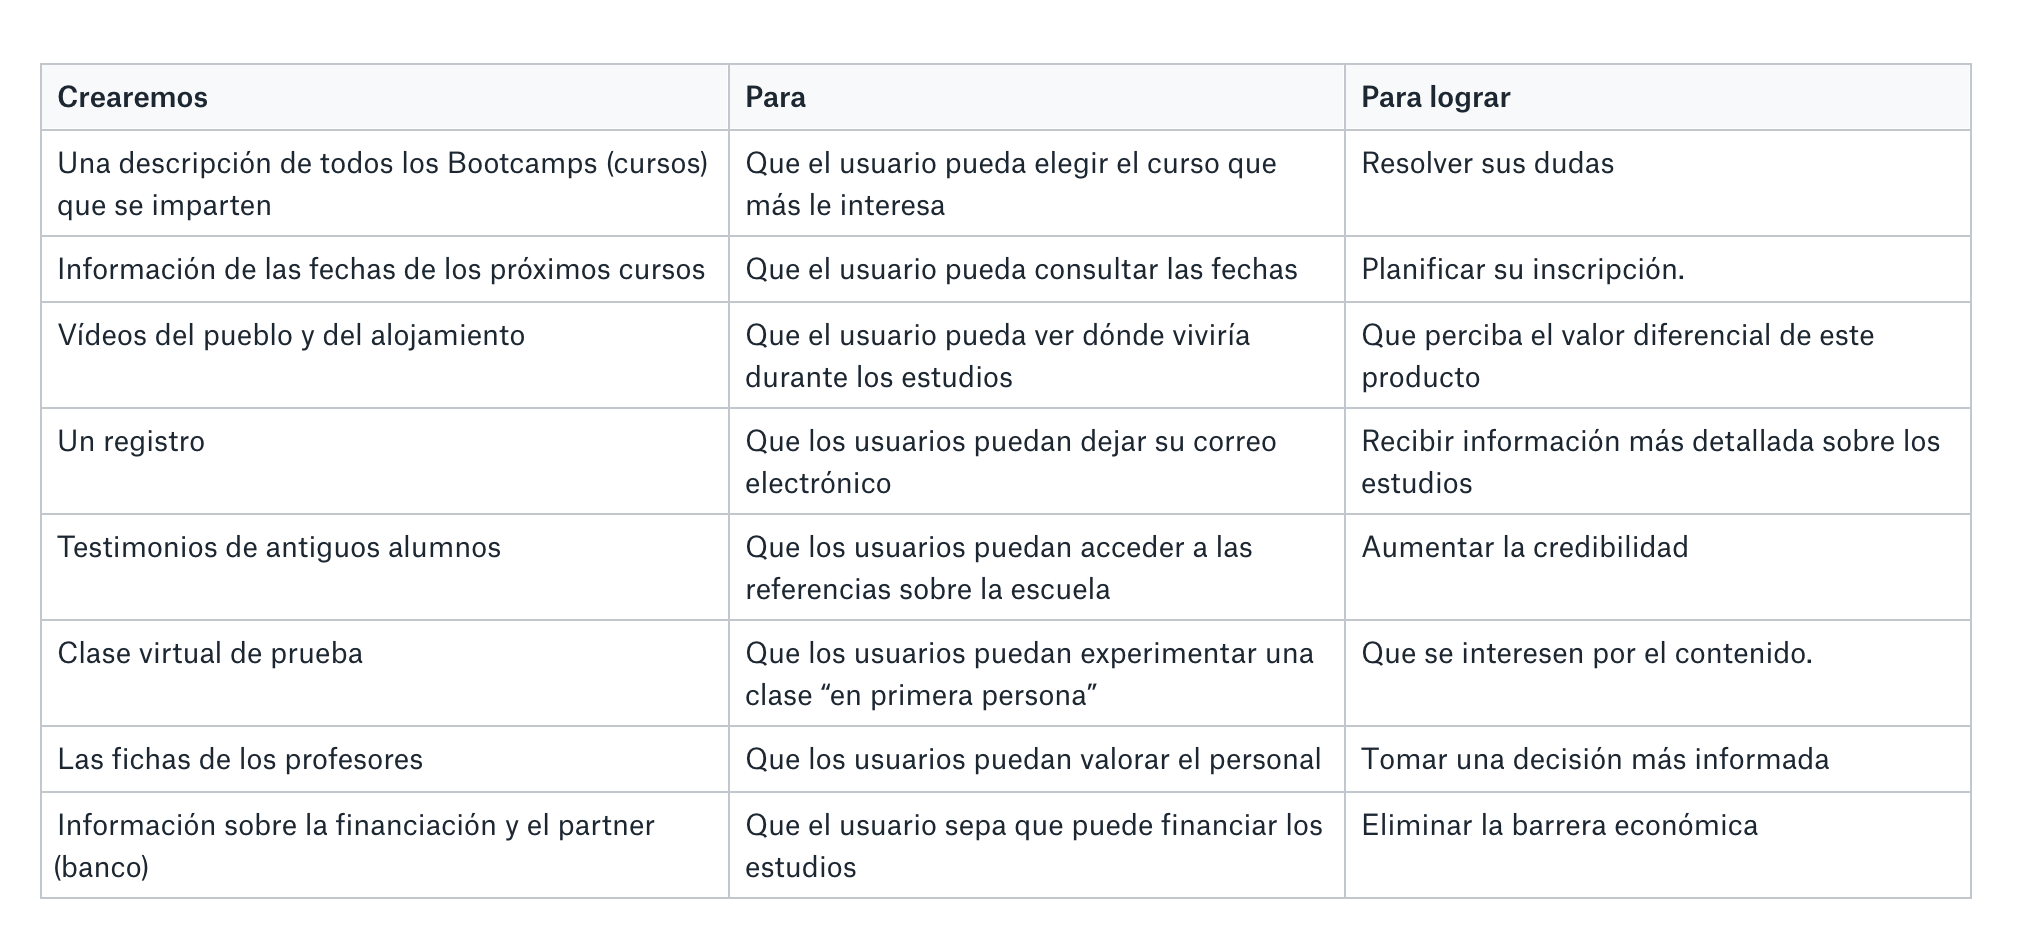This screenshot has width=2018, height=952.
Task: Click 'Que se interesen por el contenido' cell
Action: 1657,673
